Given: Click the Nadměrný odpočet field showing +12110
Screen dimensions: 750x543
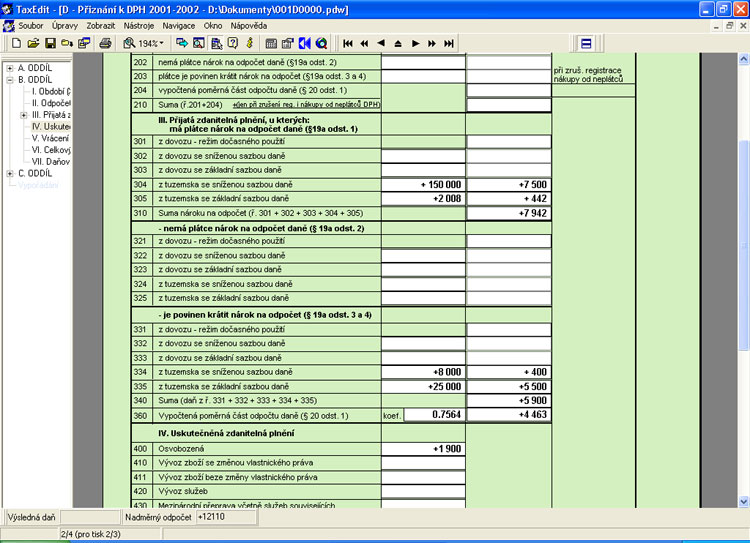Looking at the screenshot, I should click(x=226, y=517).
